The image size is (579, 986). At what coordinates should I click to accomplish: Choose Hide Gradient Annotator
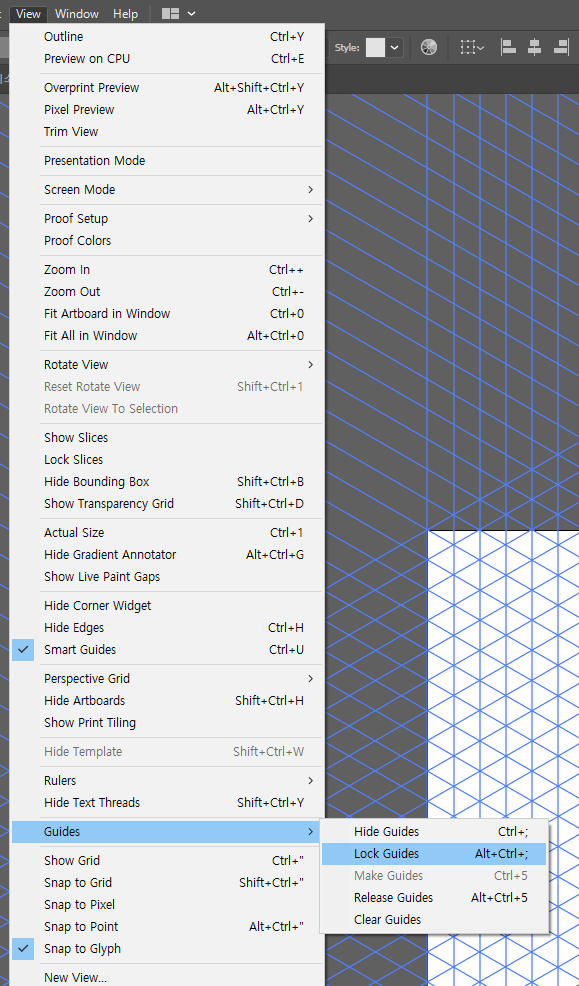[x=168, y=555]
